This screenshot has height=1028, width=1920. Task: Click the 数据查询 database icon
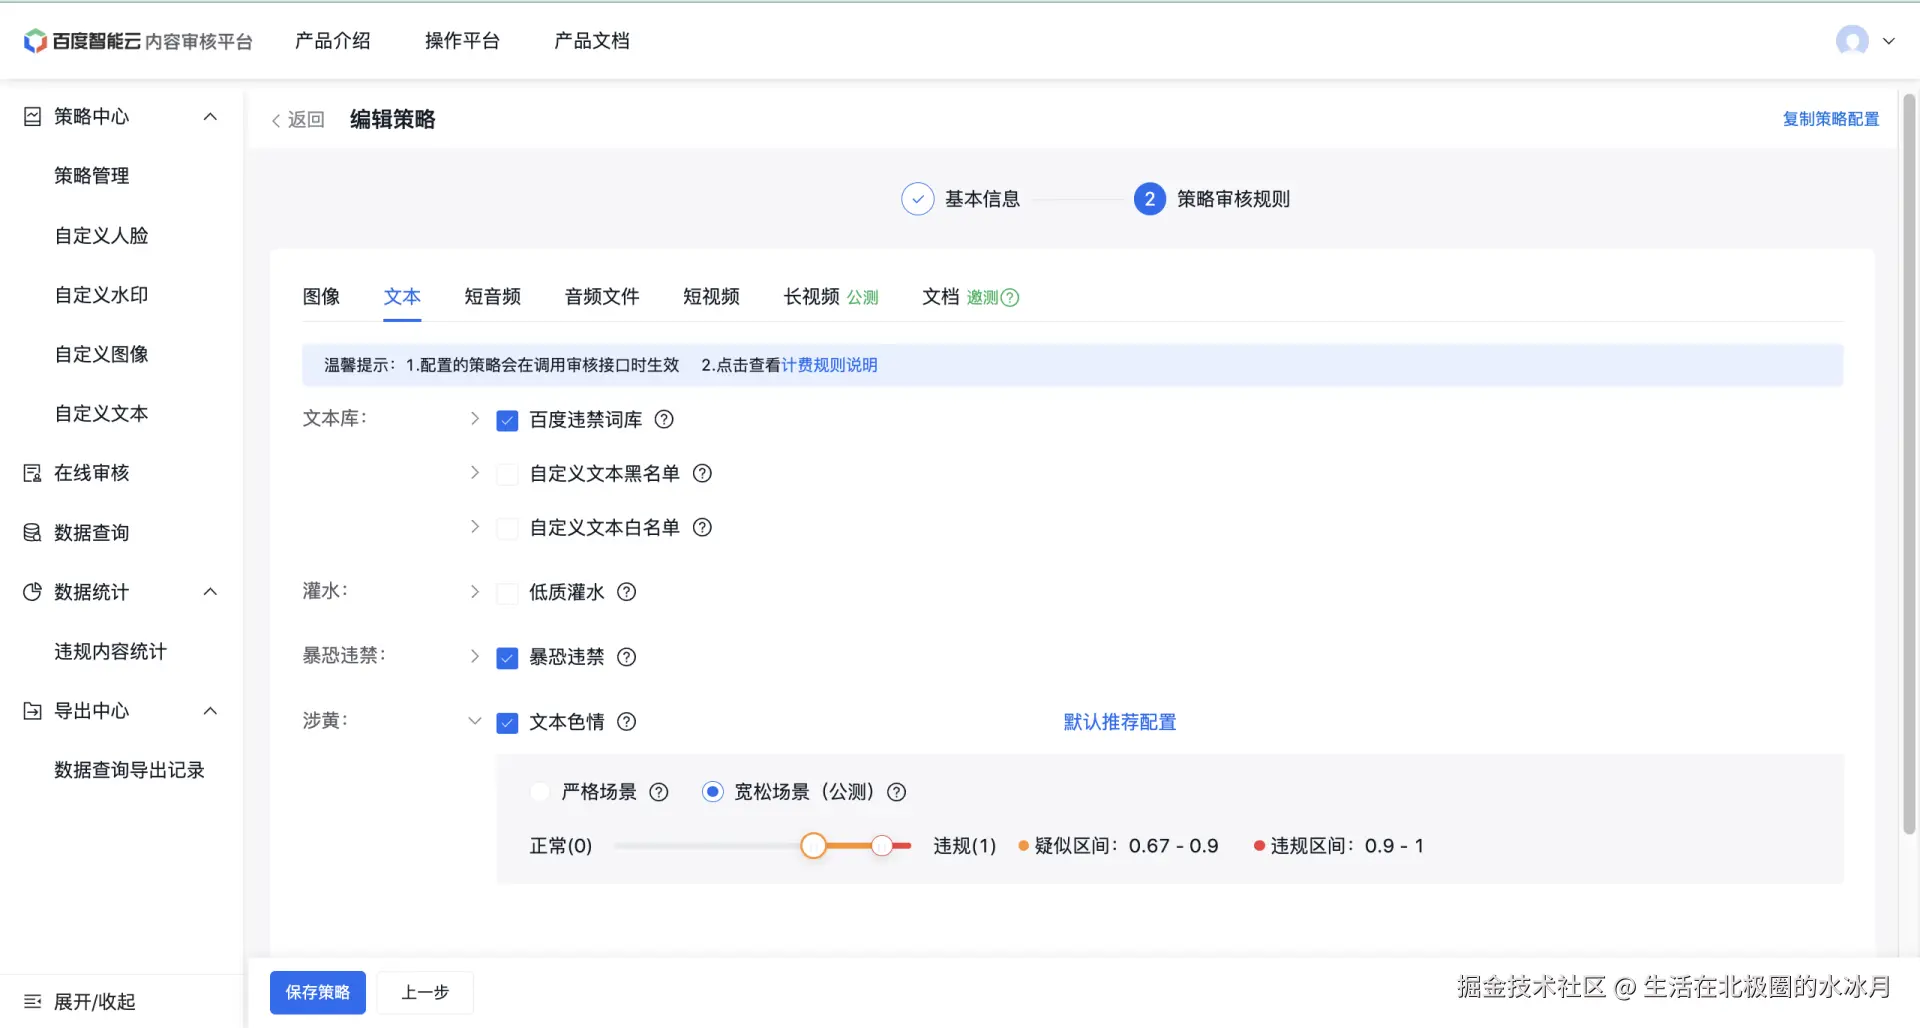(33, 533)
